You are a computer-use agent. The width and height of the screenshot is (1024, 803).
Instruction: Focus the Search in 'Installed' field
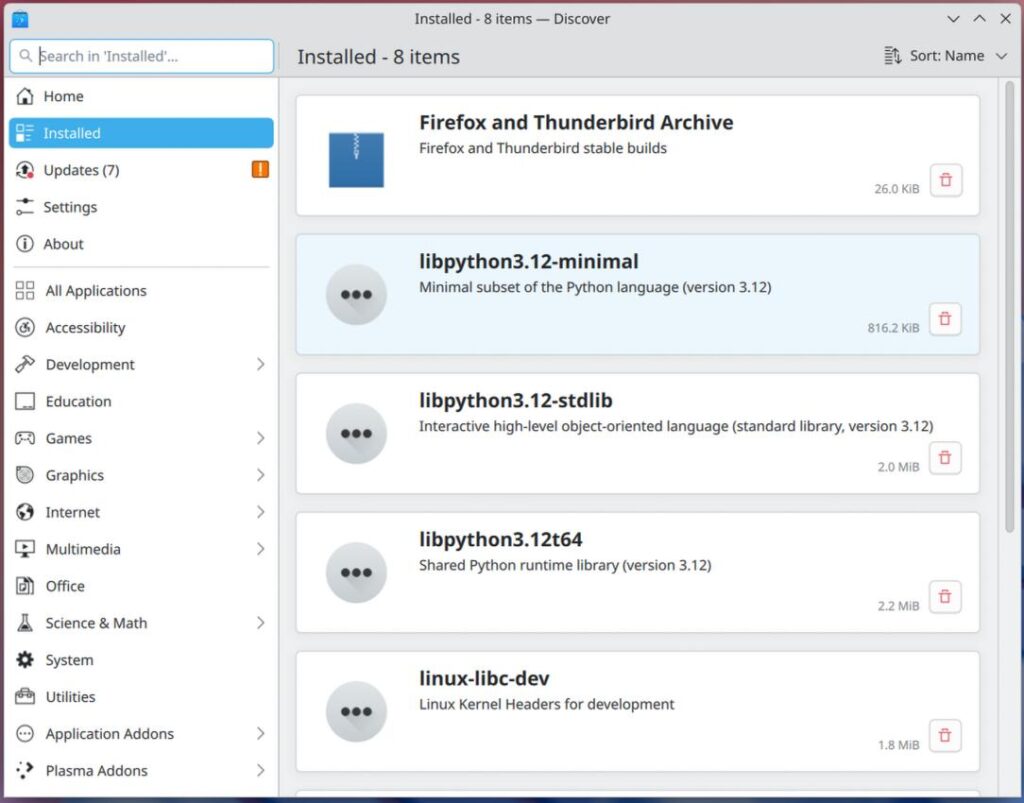pyautogui.click(x=142, y=56)
